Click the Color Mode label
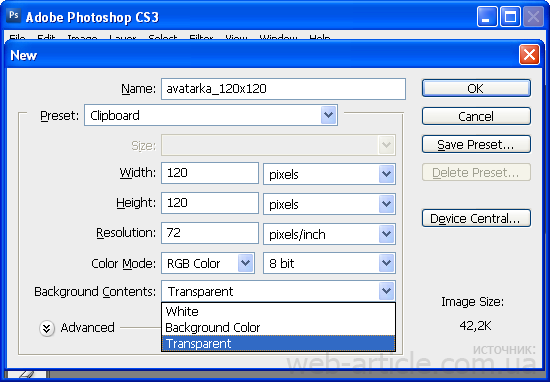The width and height of the screenshot is (550, 383). click(123, 263)
